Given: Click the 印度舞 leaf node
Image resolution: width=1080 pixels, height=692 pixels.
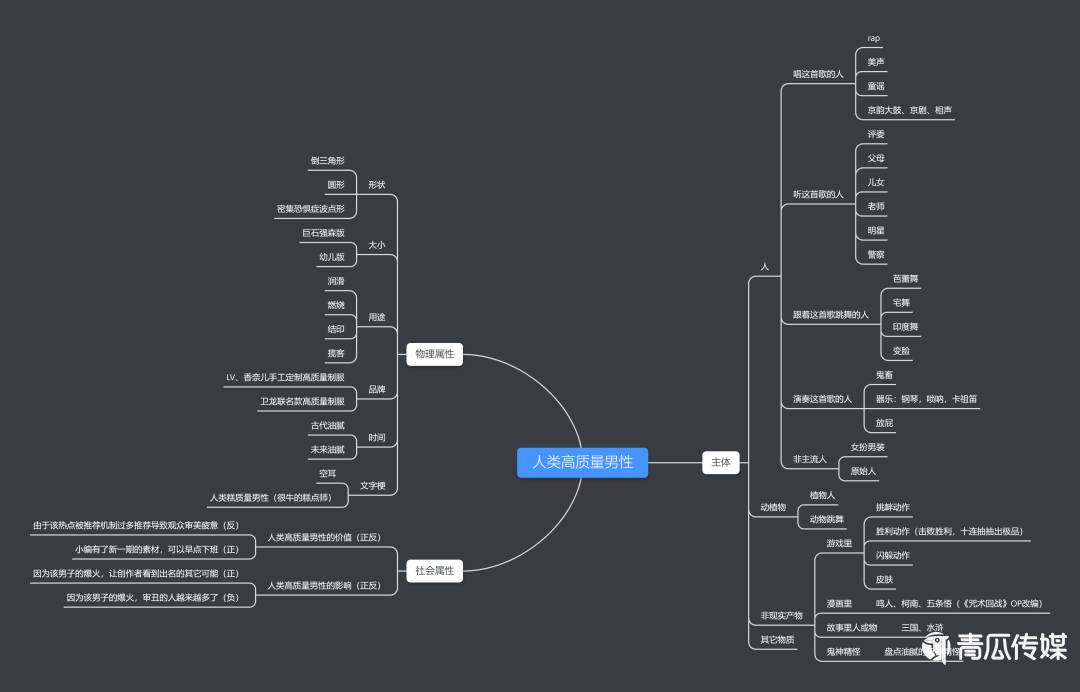Looking at the screenshot, I should click(x=905, y=327).
